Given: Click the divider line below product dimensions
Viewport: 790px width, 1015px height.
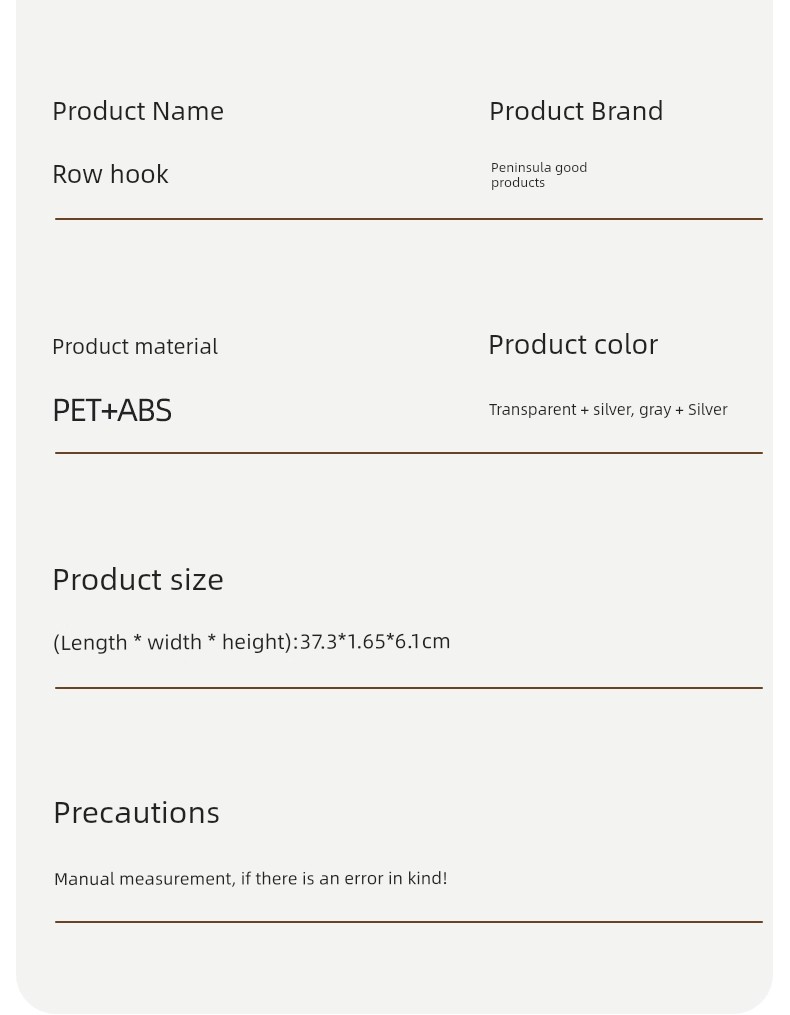Looking at the screenshot, I should [x=409, y=687].
